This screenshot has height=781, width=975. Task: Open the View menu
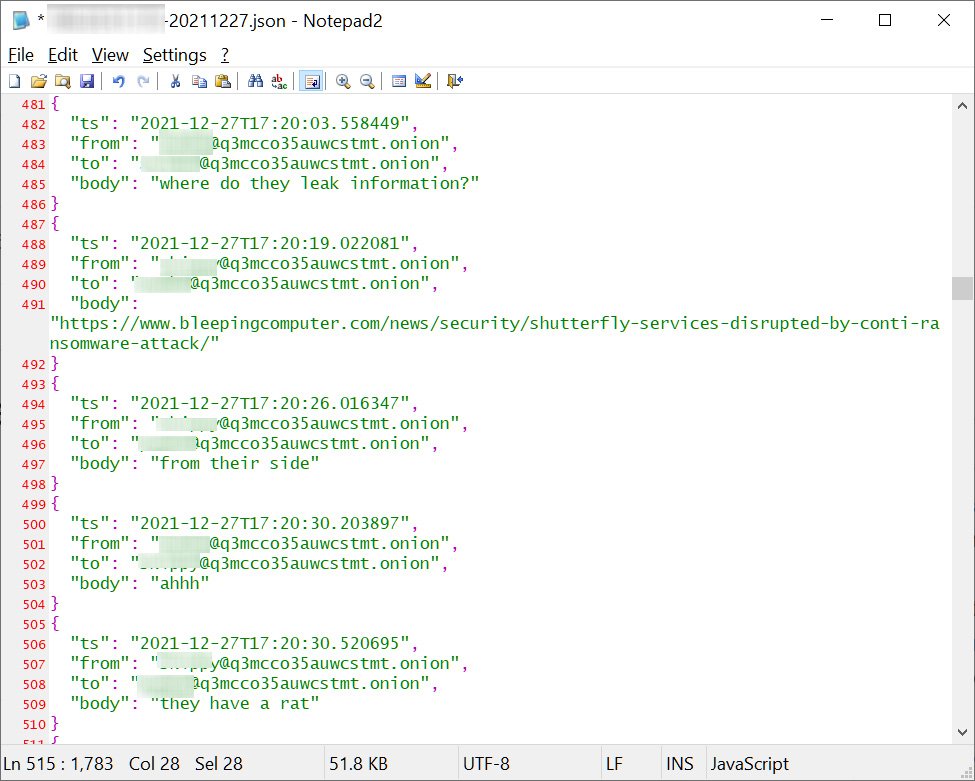click(110, 55)
